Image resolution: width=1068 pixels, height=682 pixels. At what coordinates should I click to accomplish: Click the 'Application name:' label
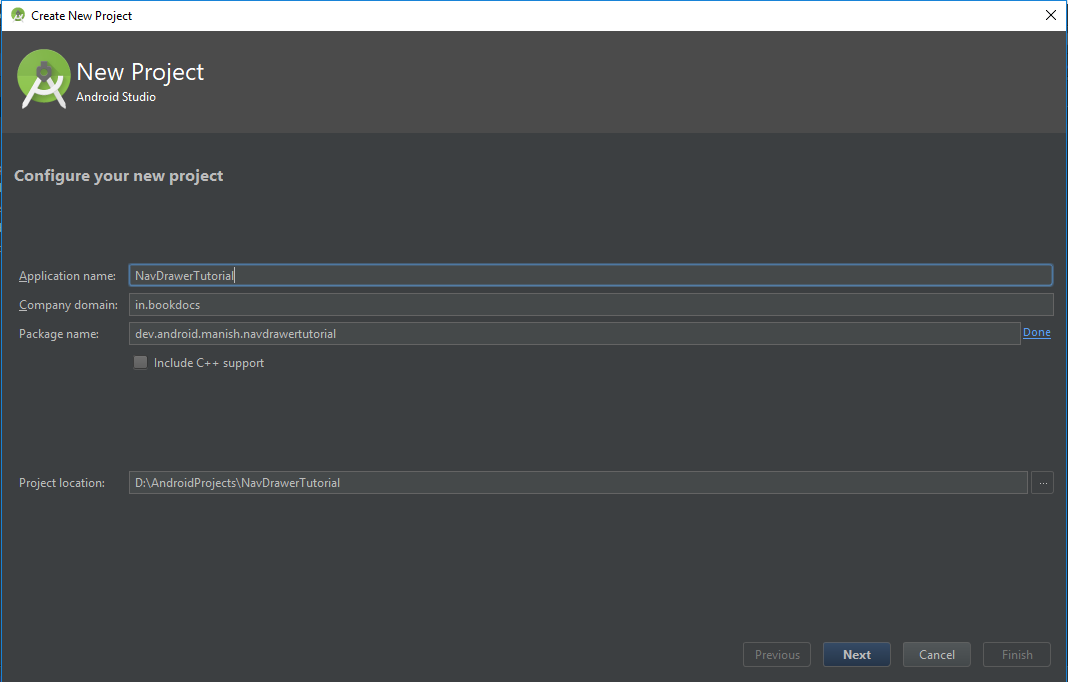67,276
